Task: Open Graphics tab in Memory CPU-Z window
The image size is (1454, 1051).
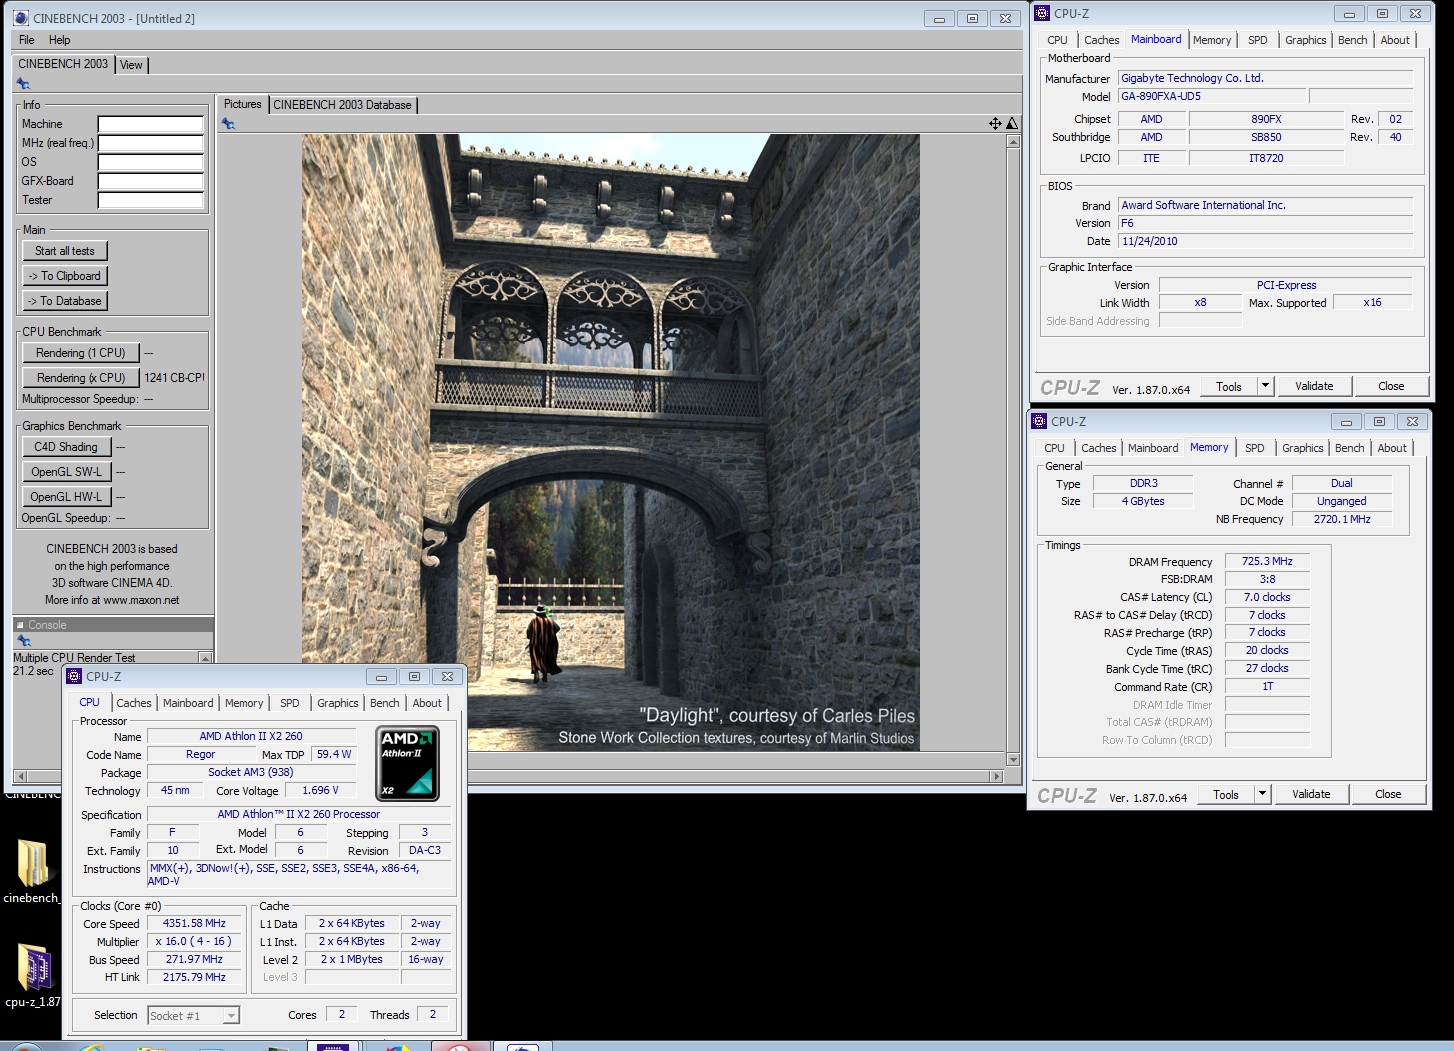Action: 1302,448
